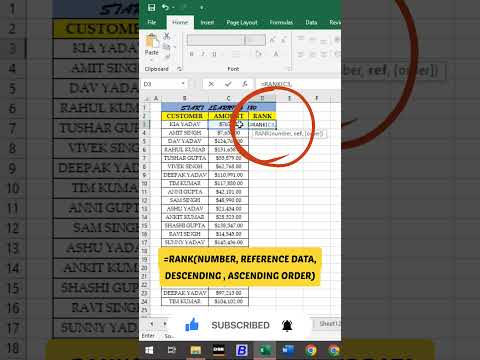Image resolution: width=480 pixels, height=360 pixels.
Task: Open the Borders button in Font group
Action: pos(236,54)
